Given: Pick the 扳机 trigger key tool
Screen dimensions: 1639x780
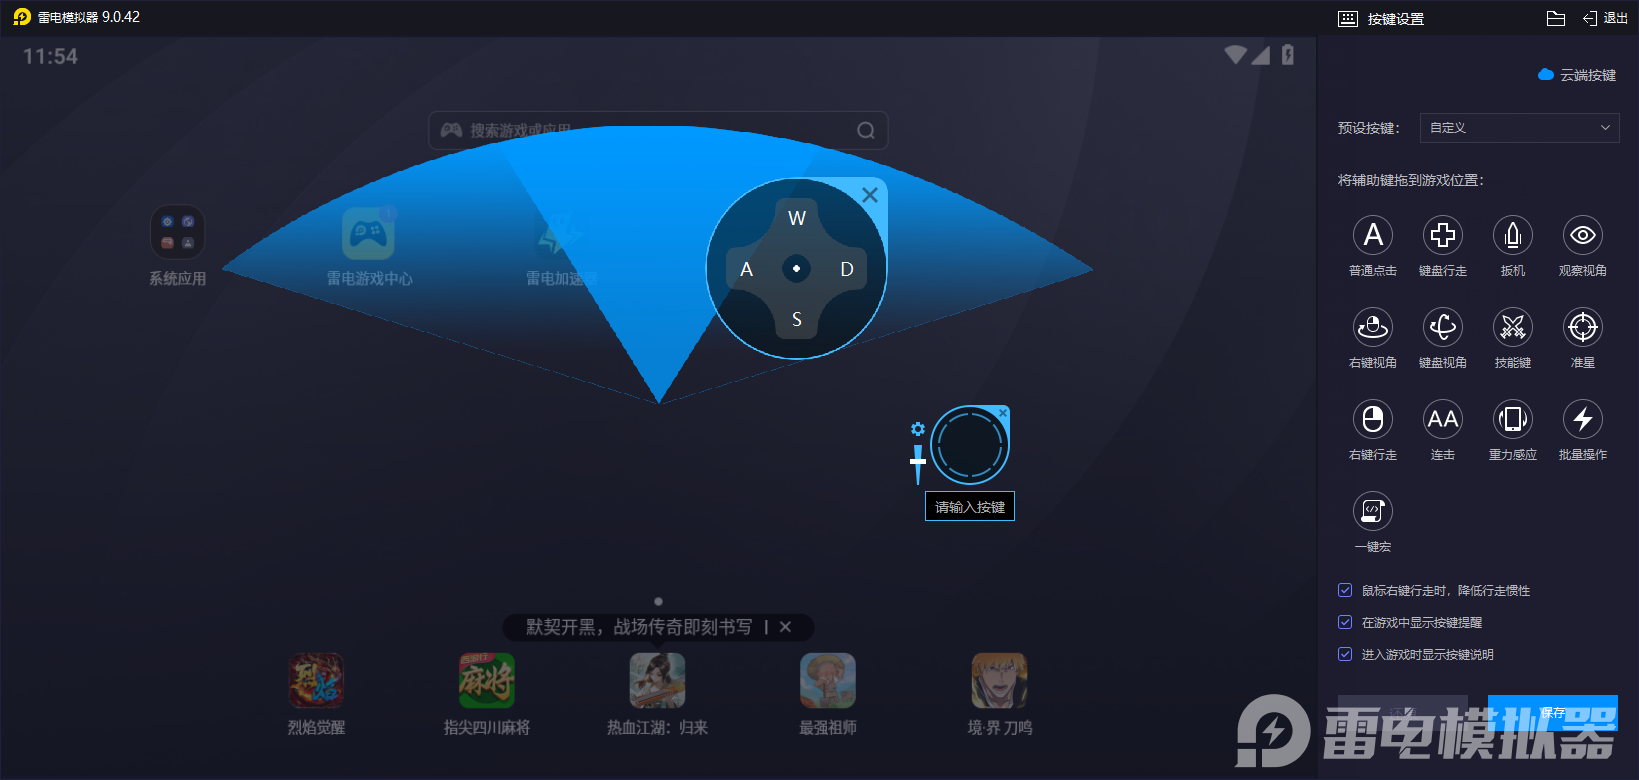Looking at the screenshot, I should 1513,235.
